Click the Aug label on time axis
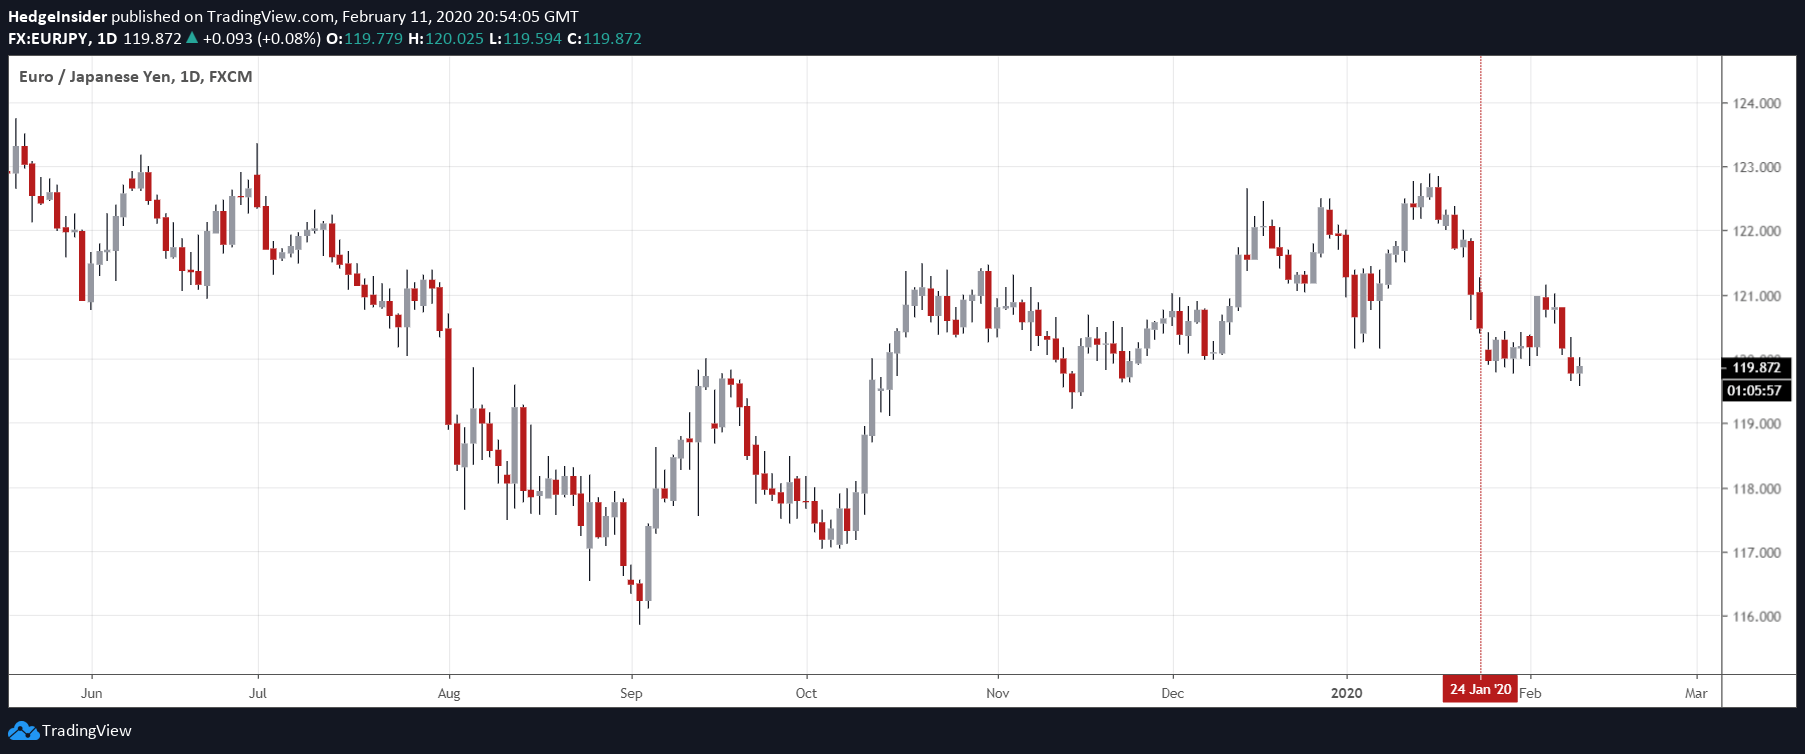1805x754 pixels. pyautogui.click(x=449, y=693)
